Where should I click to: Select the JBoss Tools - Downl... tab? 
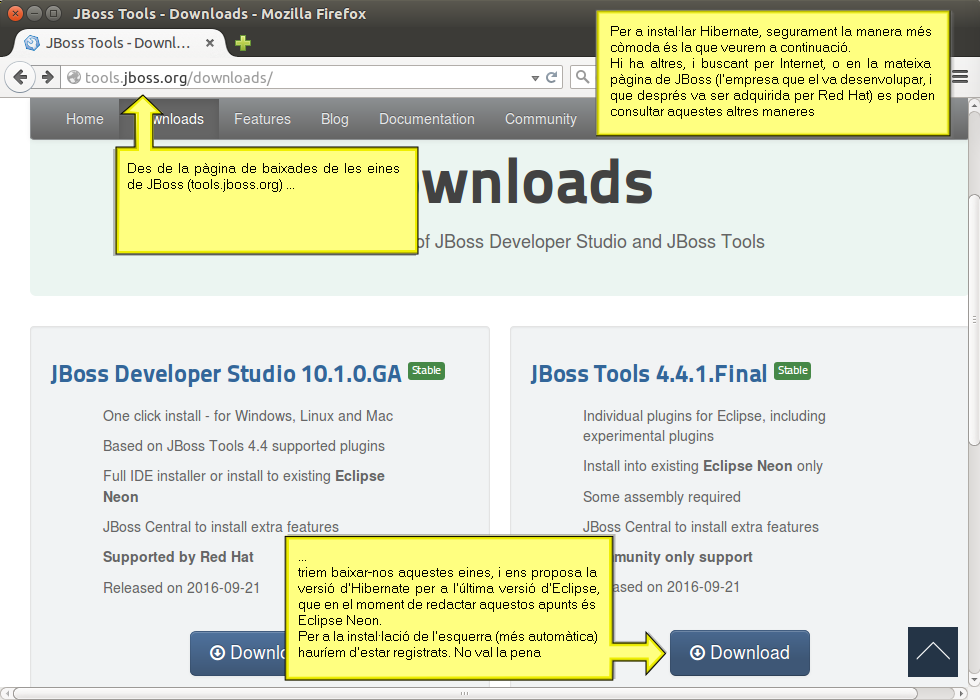tap(118, 43)
